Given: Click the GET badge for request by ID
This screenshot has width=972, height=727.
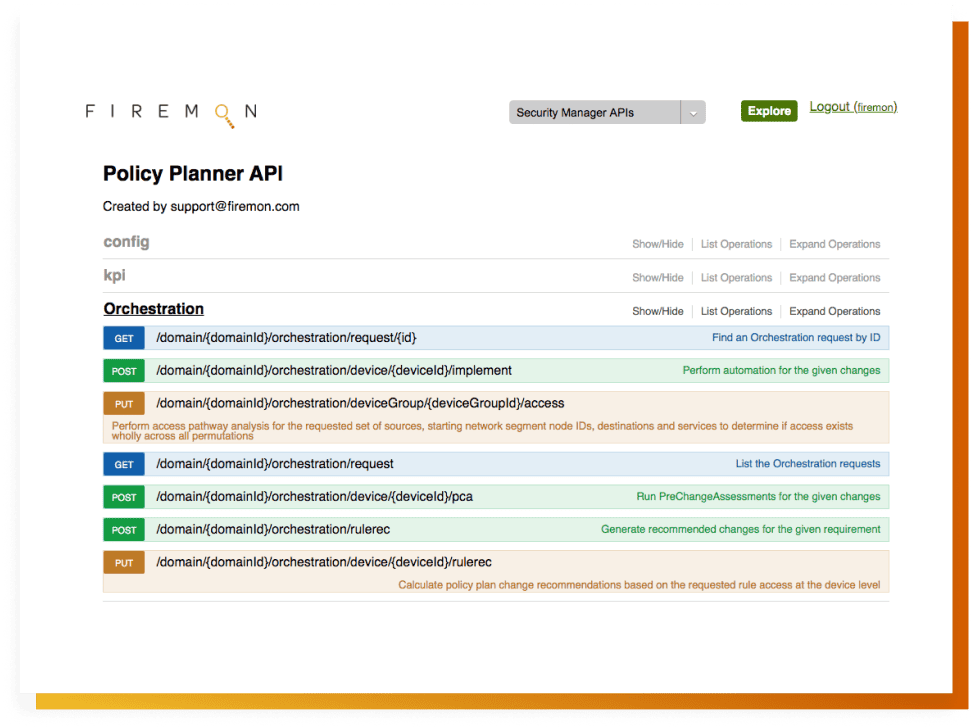Looking at the screenshot, I should tap(124, 338).
